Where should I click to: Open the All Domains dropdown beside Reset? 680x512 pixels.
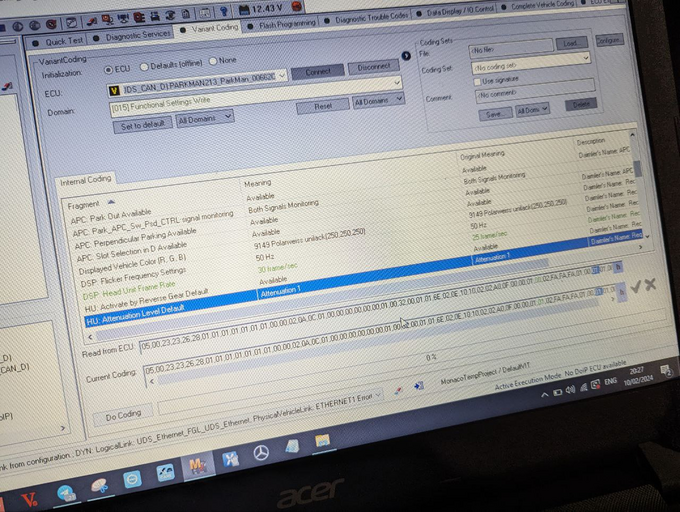point(378,100)
